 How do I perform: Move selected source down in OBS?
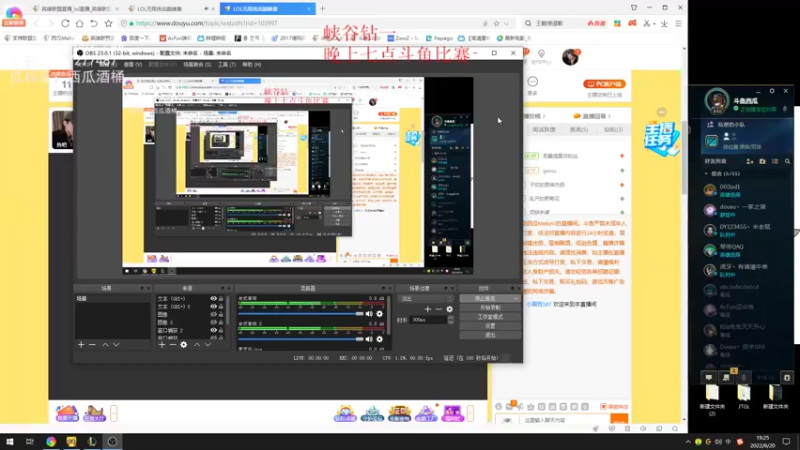(208, 345)
